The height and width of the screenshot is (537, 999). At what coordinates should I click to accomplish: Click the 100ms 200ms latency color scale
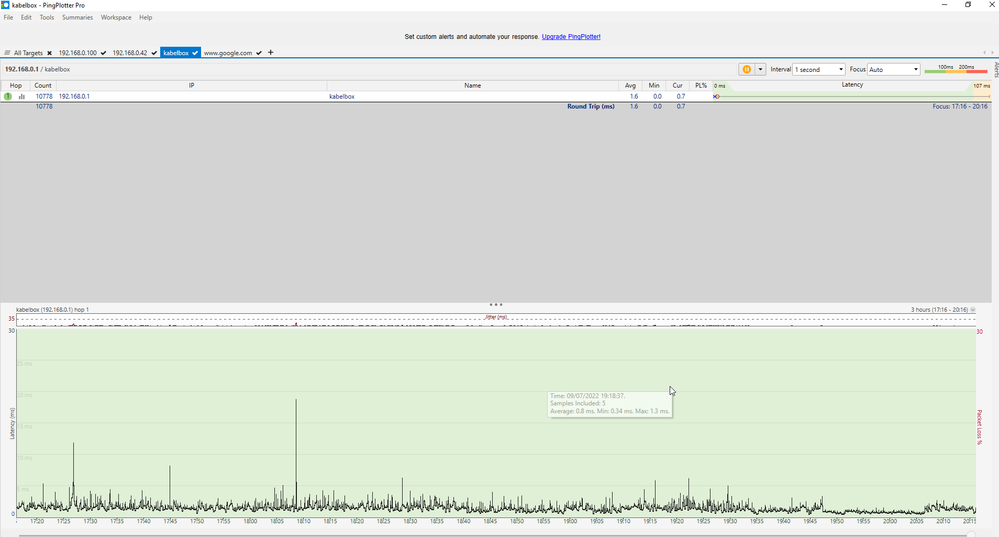pos(956,69)
